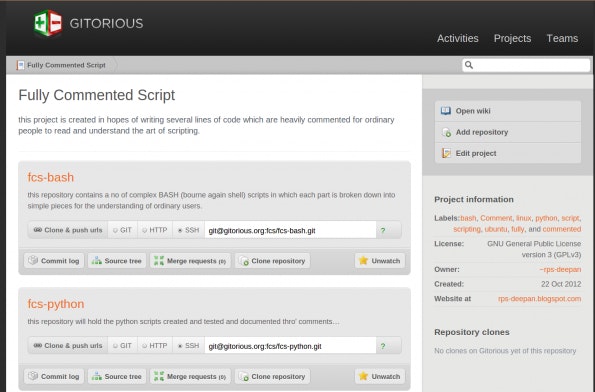Open the fully label link
This screenshot has width=595, height=392.
click(x=518, y=229)
